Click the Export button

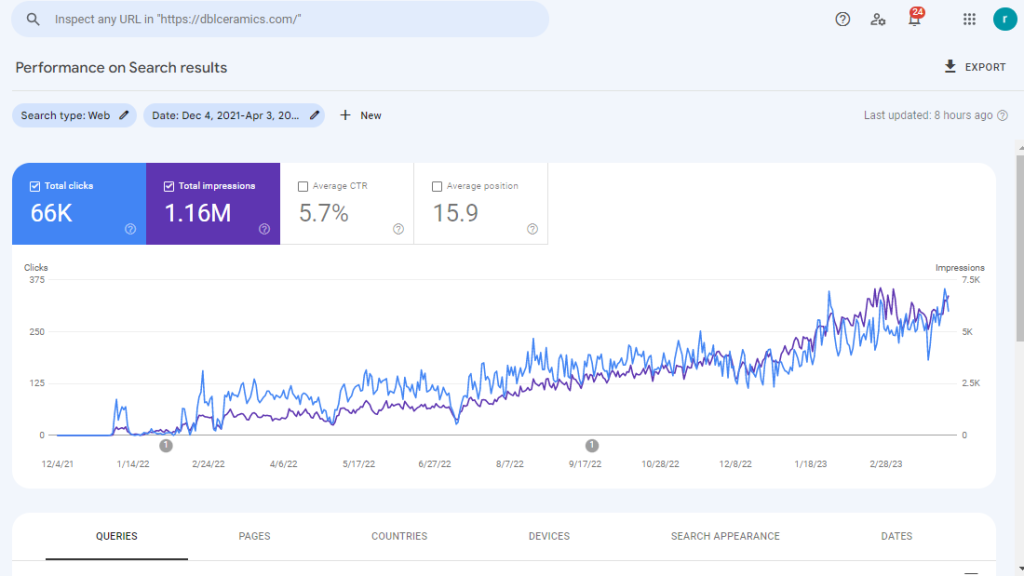tap(975, 67)
